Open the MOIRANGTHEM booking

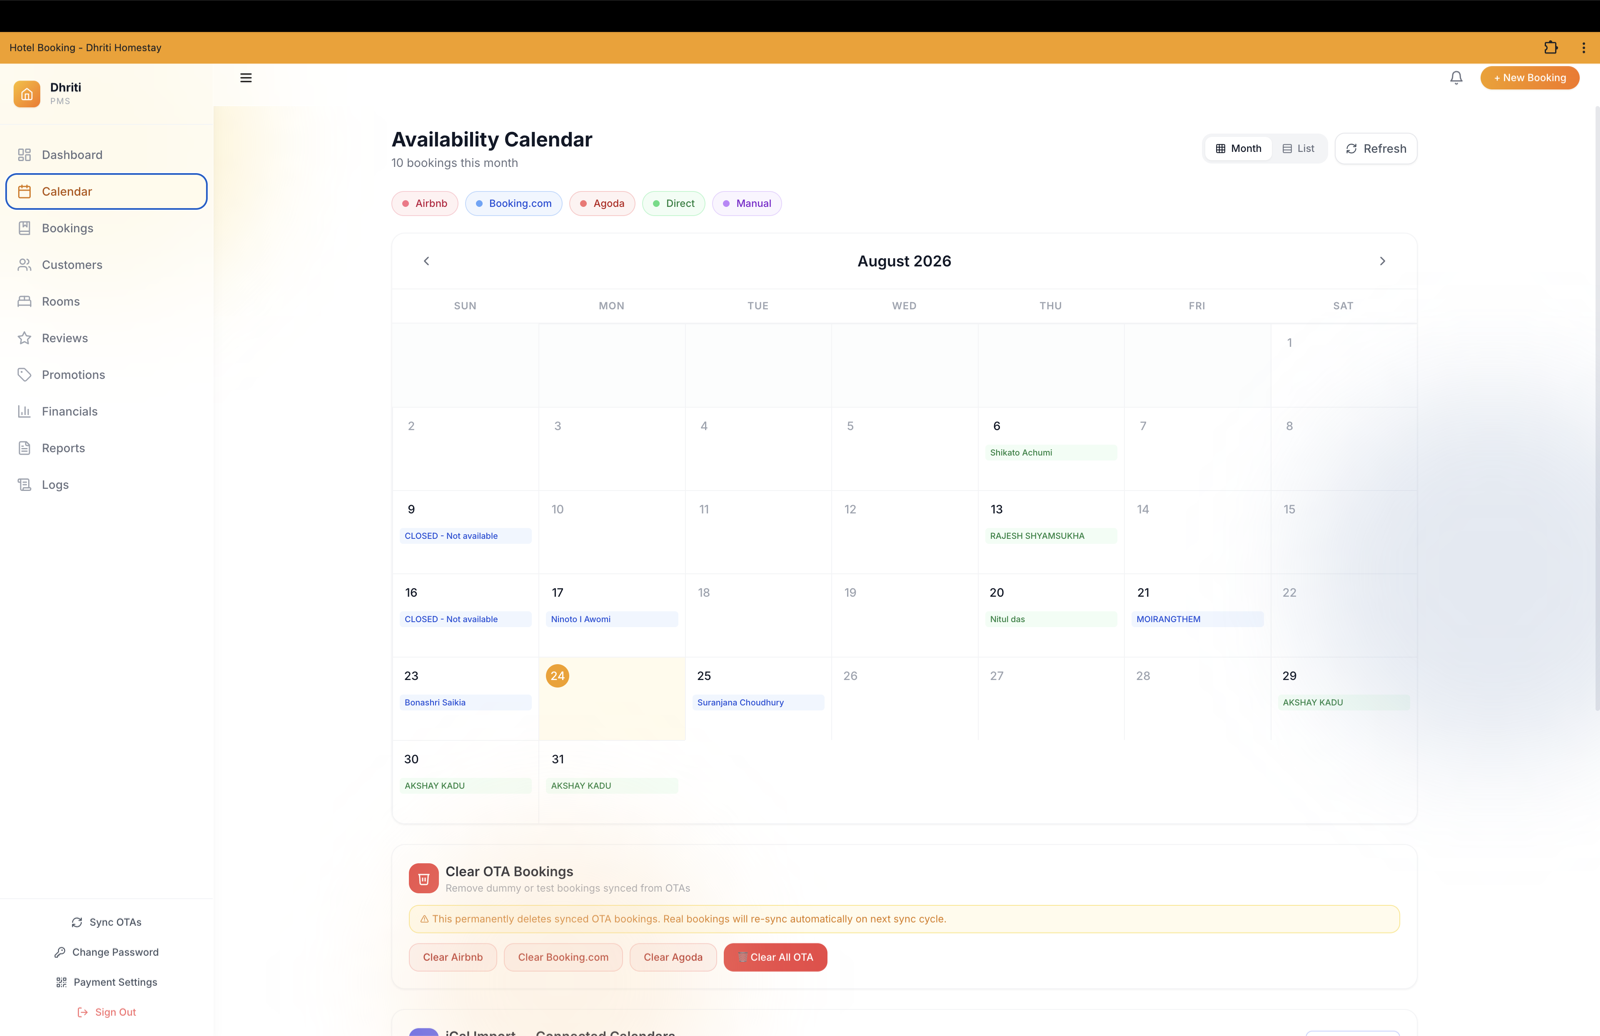tap(1197, 619)
